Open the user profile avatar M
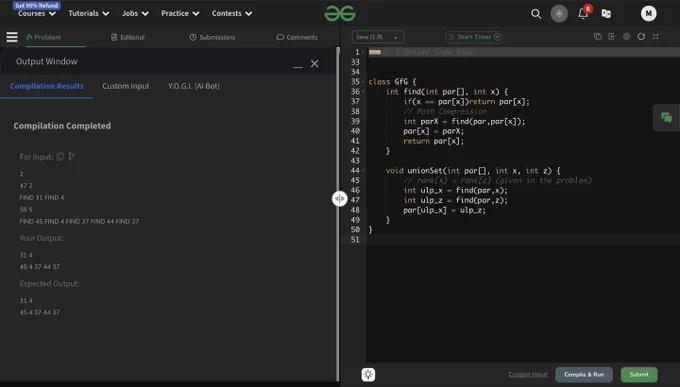 tap(648, 13)
